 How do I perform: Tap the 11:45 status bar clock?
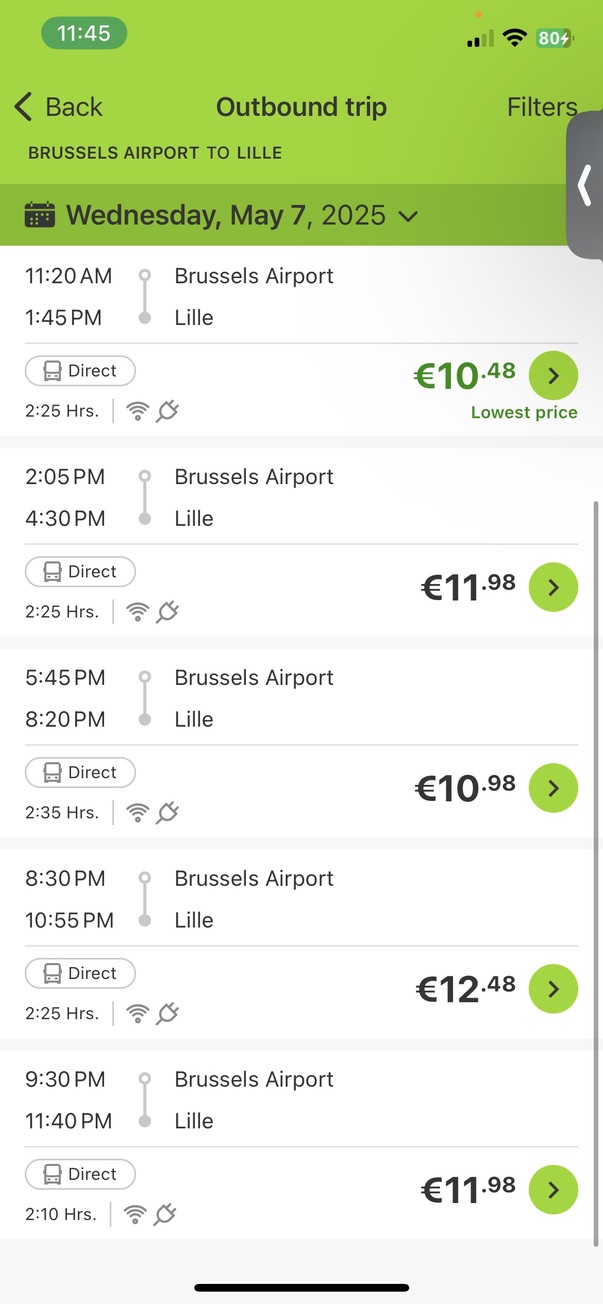tap(84, 33)
